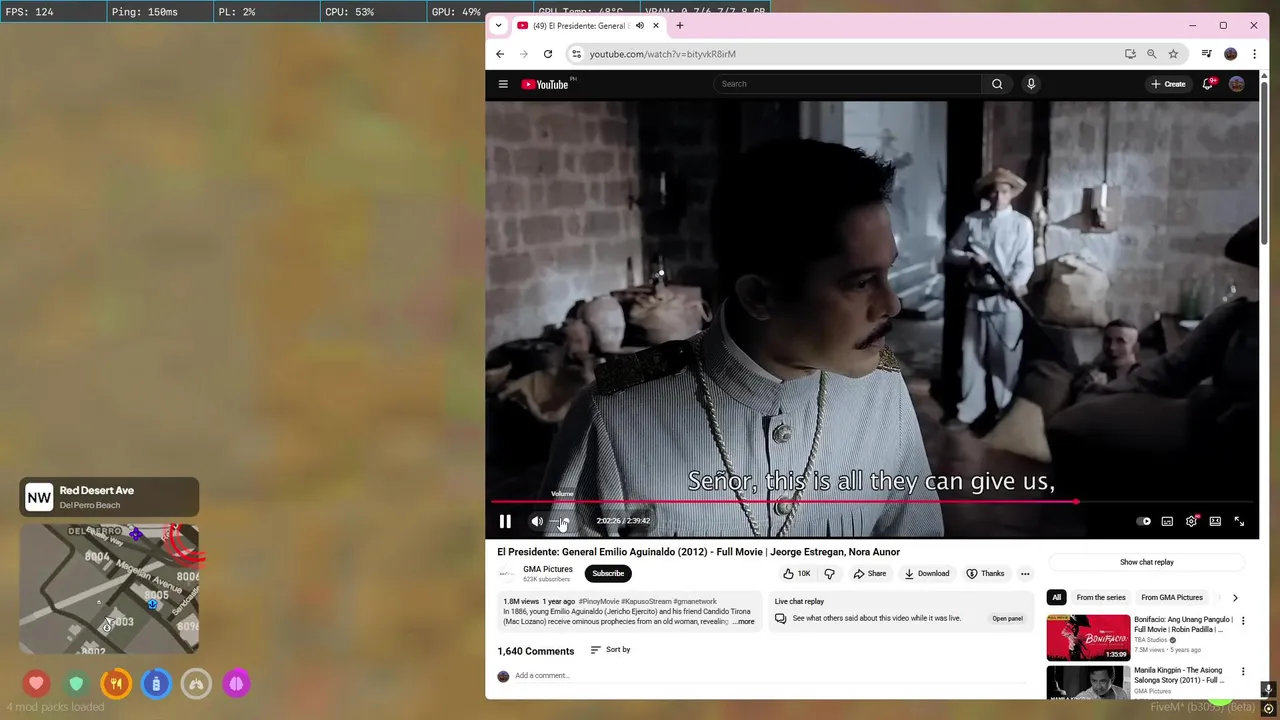Screen dimensions: 1280x720
Task: Go to YouTube home via logo
Action: click(x=545, y=84)
